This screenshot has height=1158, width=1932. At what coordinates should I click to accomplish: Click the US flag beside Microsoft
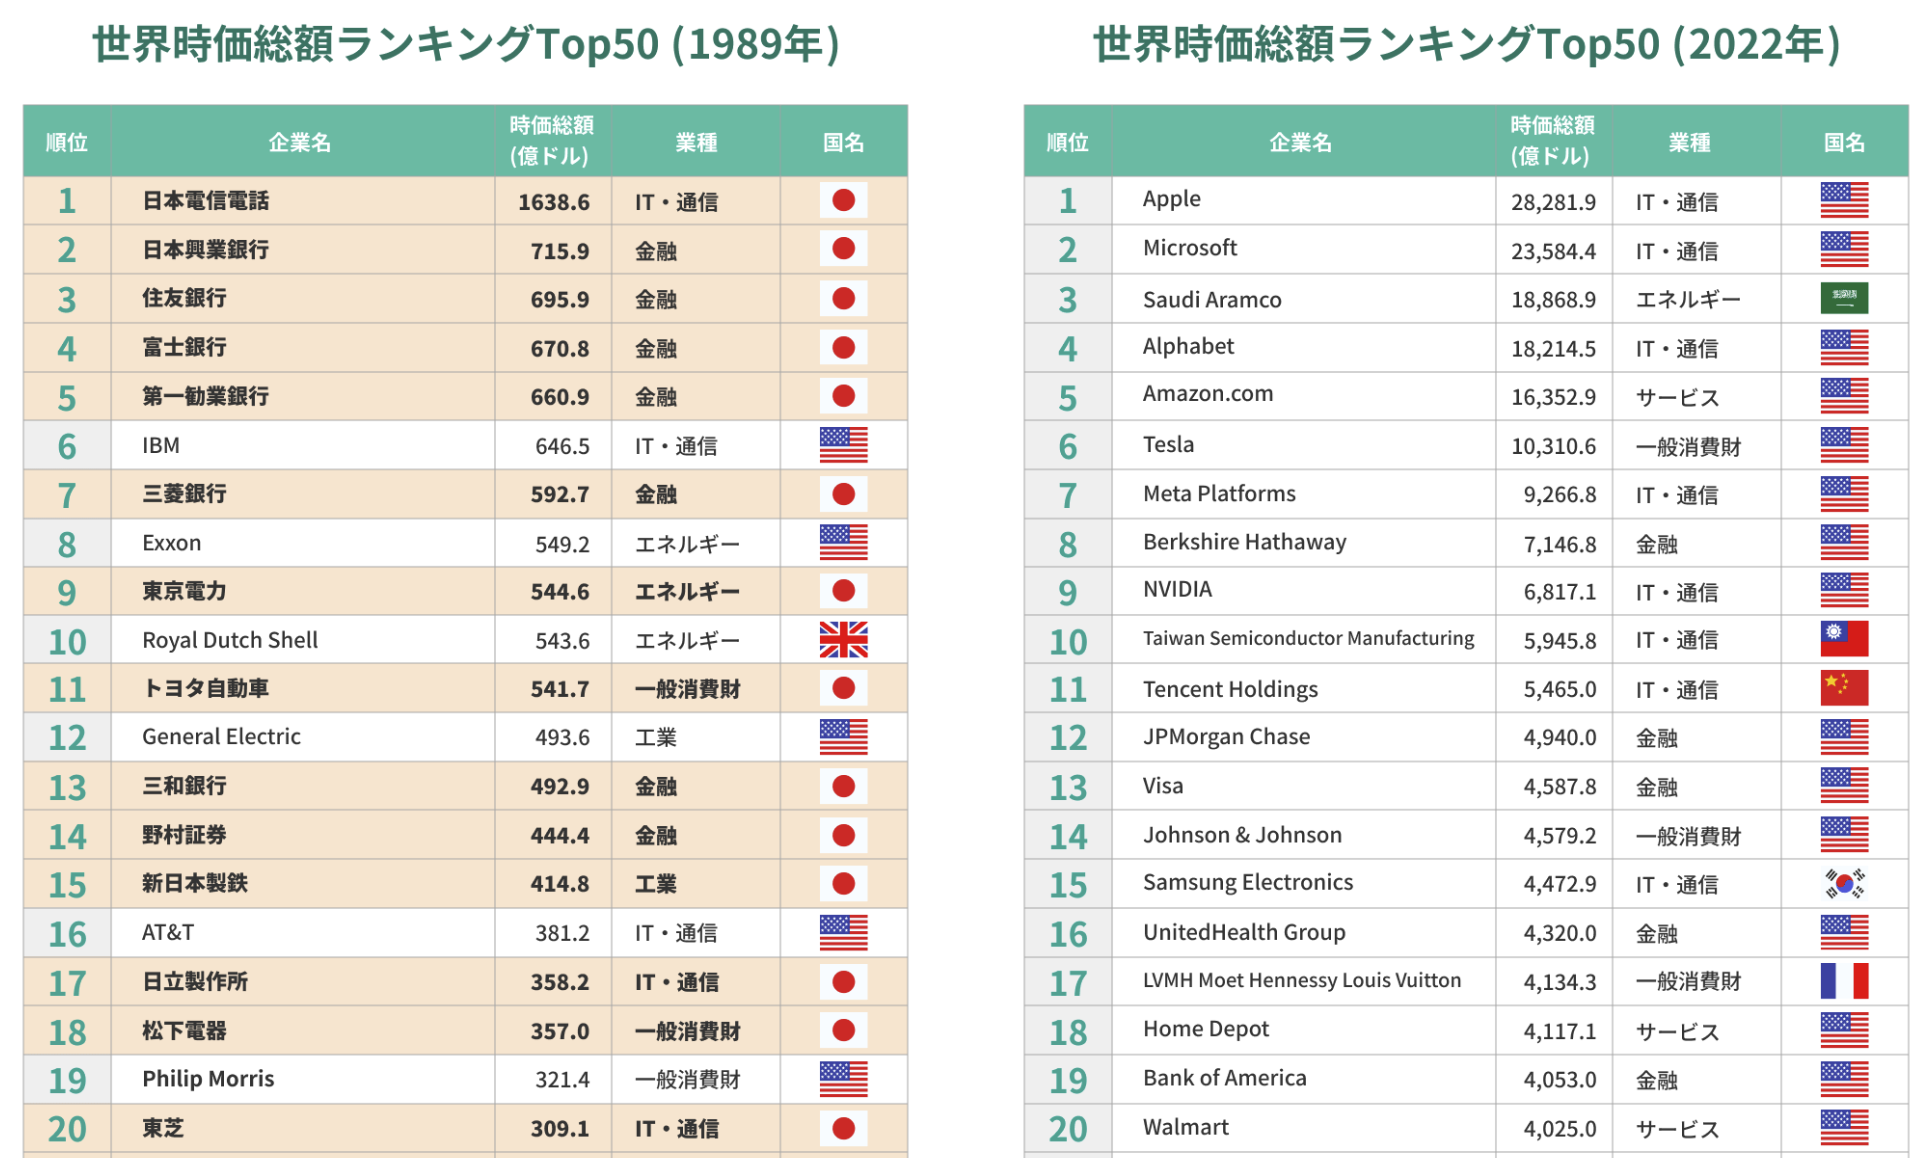point(1844,250)
